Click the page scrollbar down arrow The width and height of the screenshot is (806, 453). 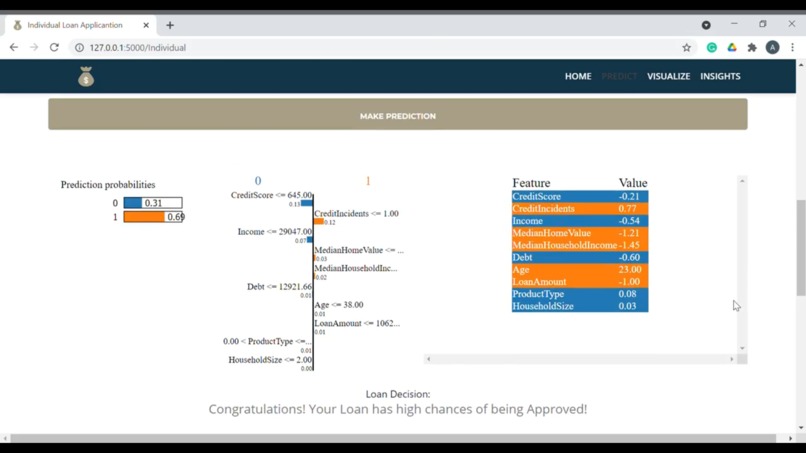pos(801,428)
